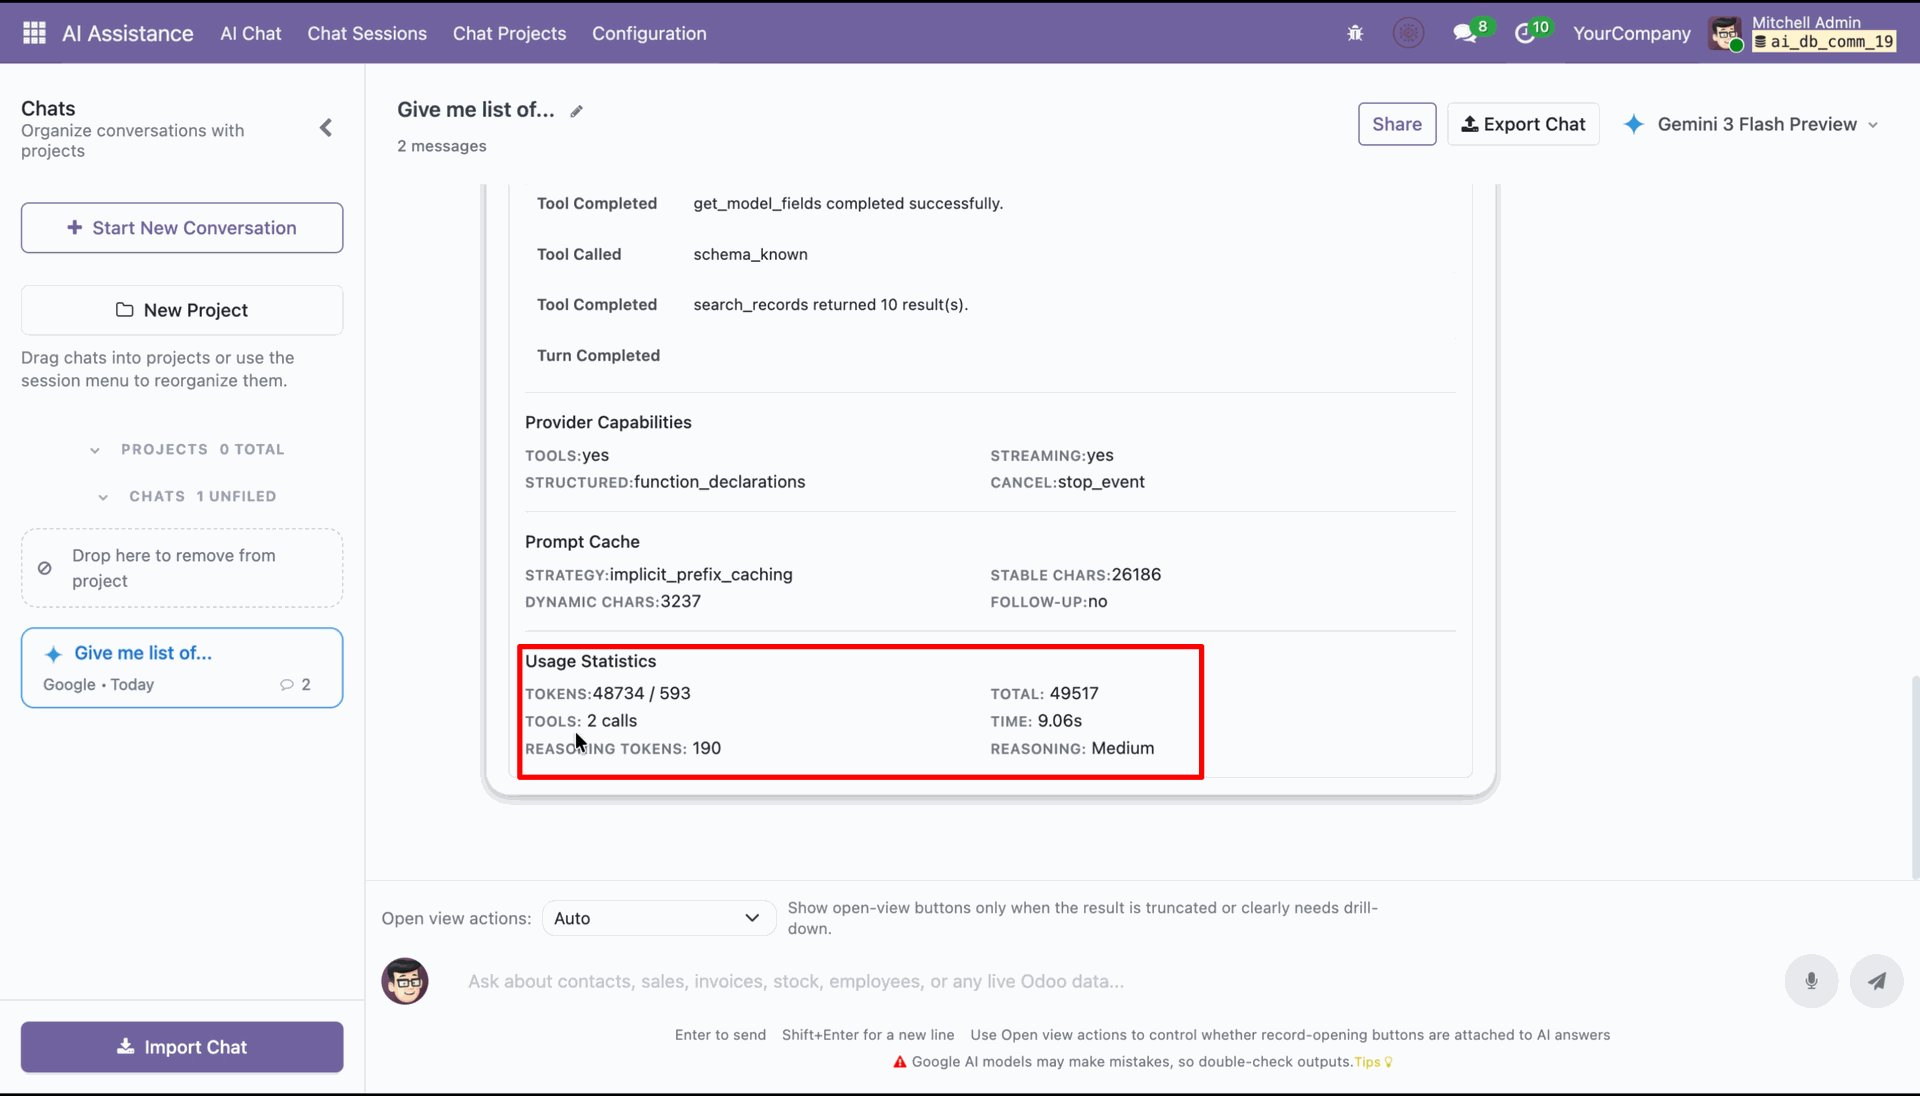The width and height of the screenshot is (1920, 1096).
Task: Click the message input field
Action: pyautogui.click(x=1115, y=981)
